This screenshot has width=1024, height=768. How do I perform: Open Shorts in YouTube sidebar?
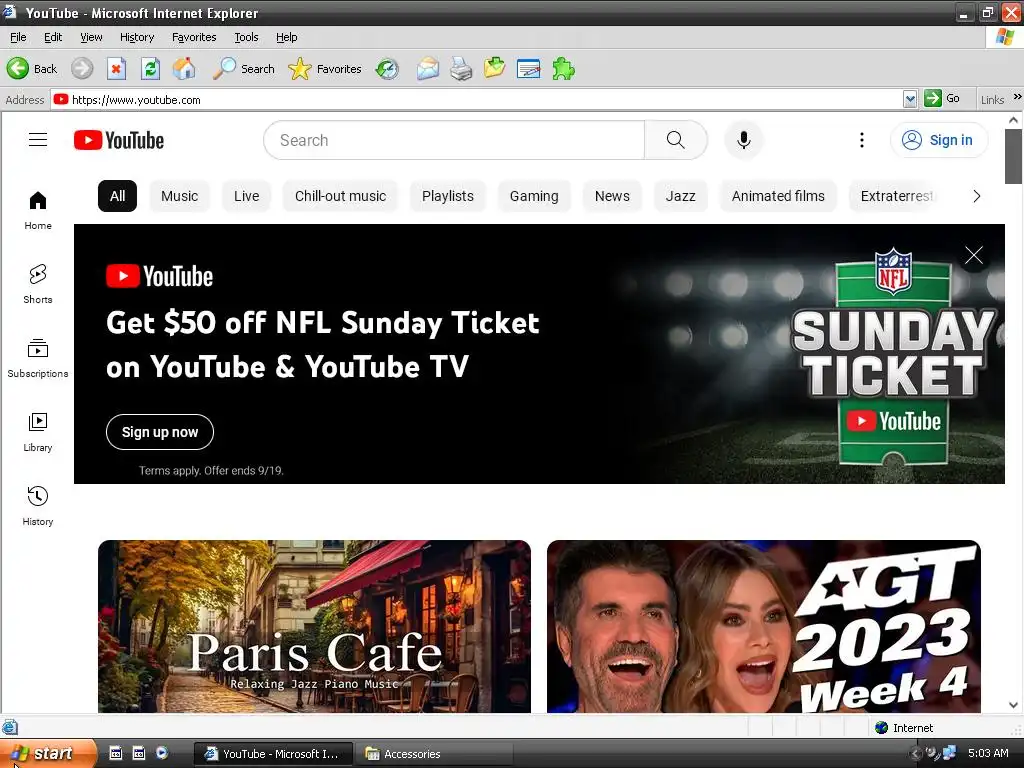38,284
